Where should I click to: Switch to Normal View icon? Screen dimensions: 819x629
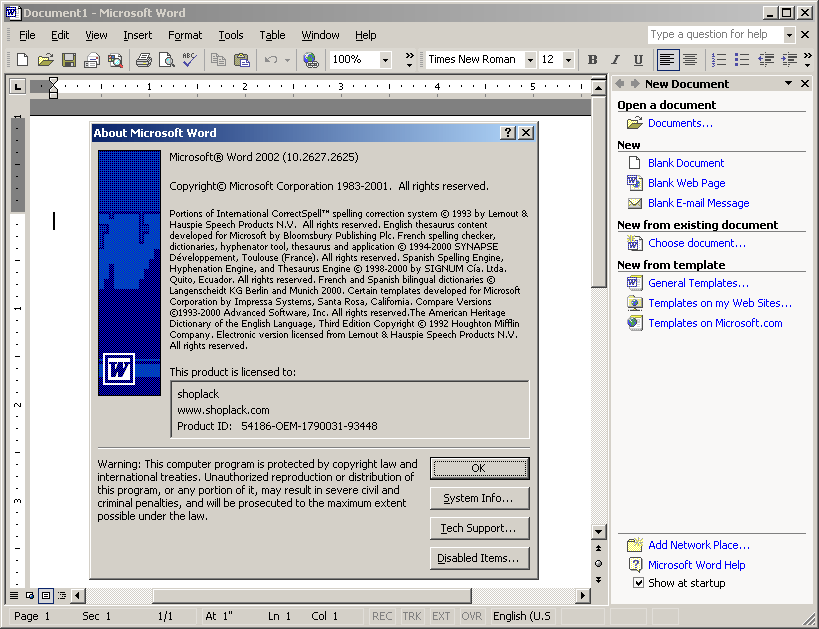click(14, 595)
